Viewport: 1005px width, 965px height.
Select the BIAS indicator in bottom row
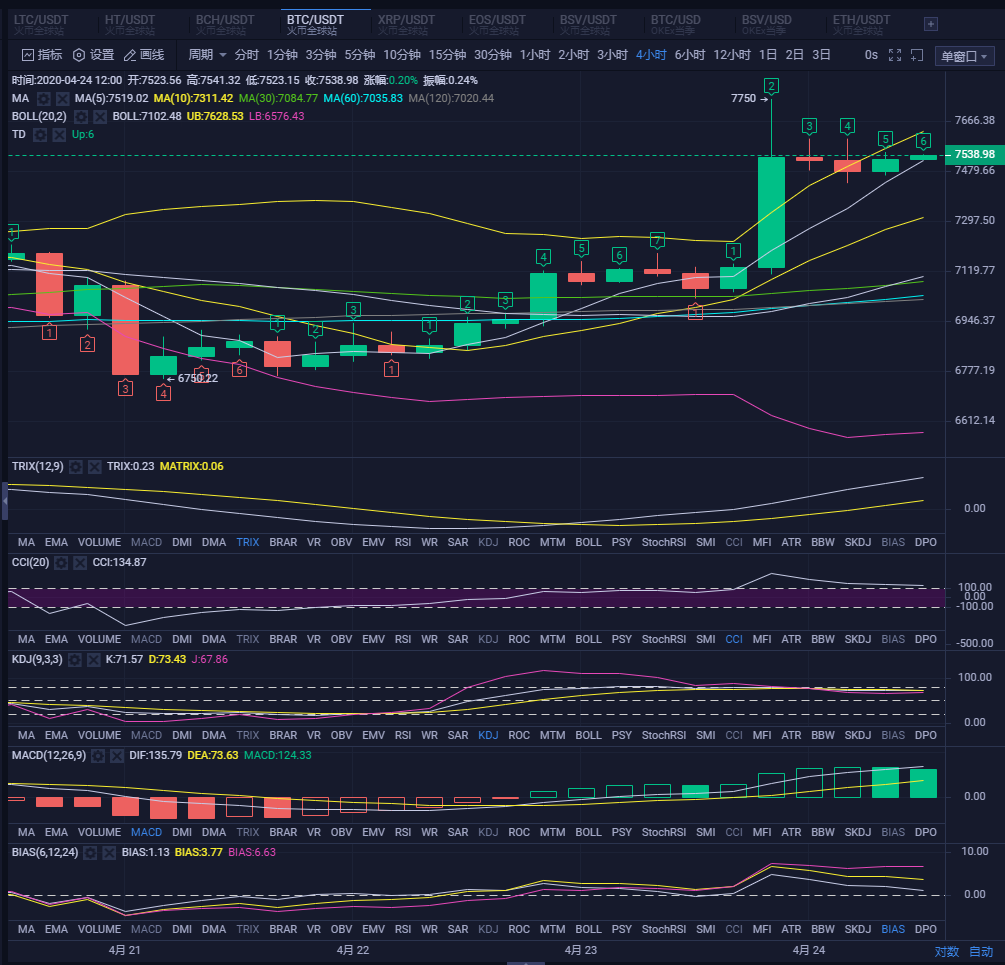click(x=893, y=929)
